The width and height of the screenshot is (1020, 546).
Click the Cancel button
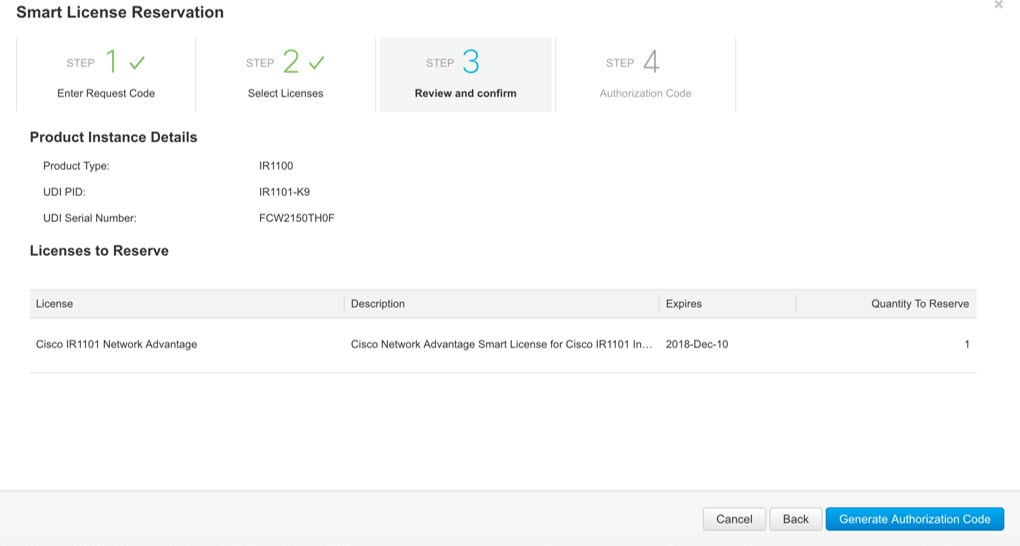734,519
